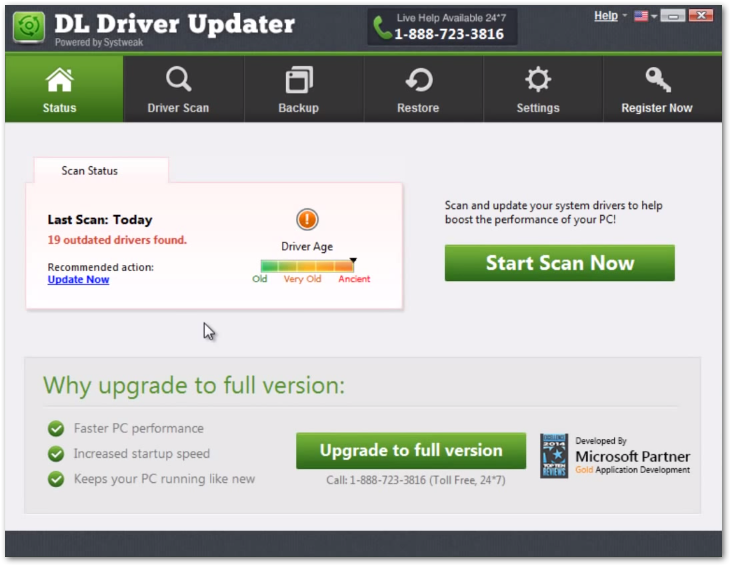Minimize the DL Driver Updater window
The width and height of the screenshot is (731, 566).
click(x=673, y=16)
